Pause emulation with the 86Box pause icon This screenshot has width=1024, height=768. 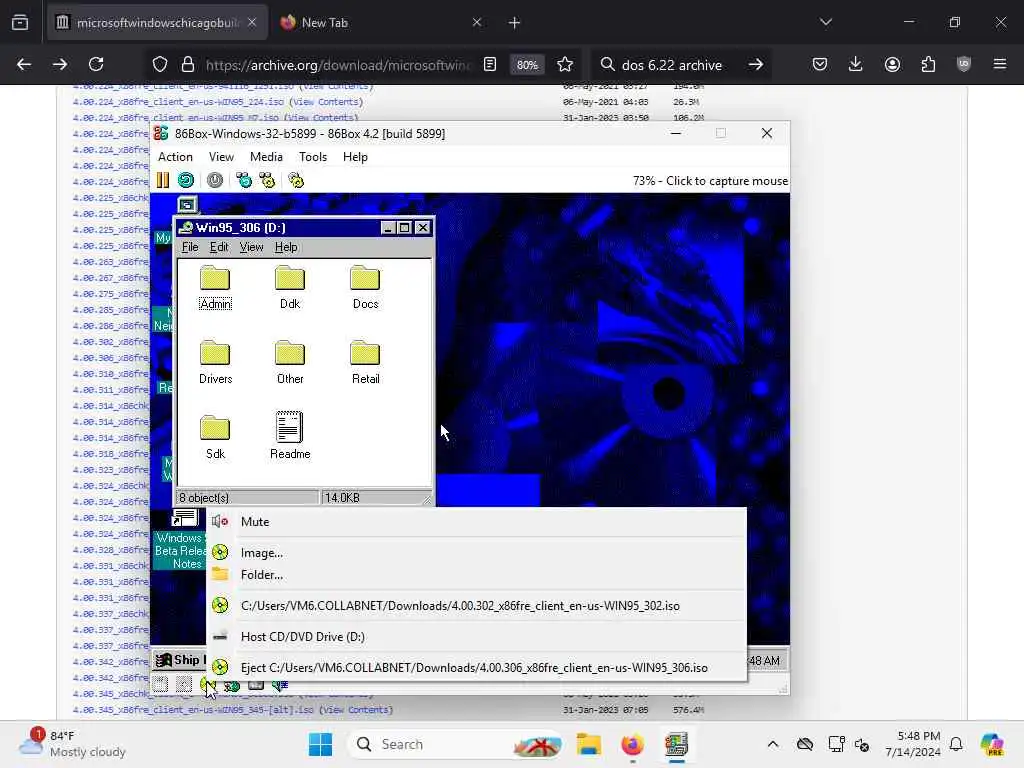coord(163,180)
